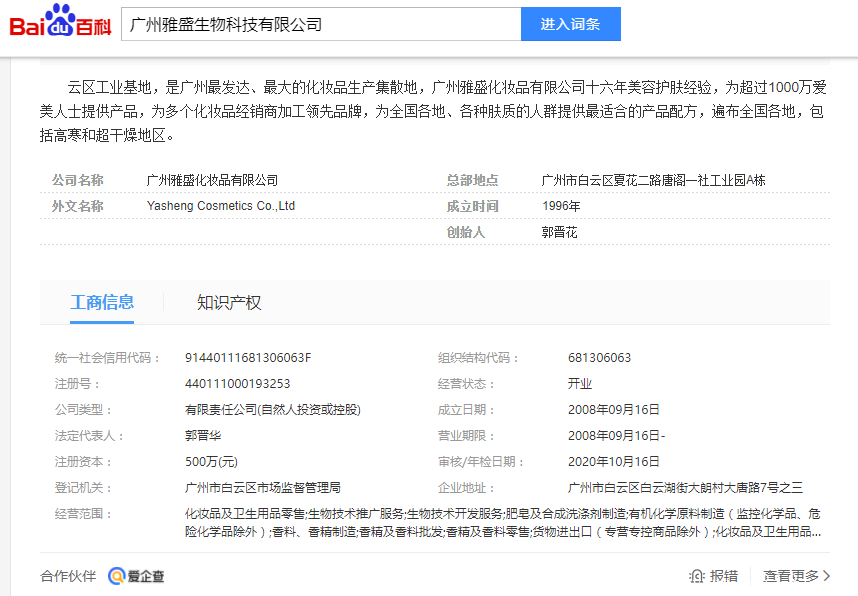This screenshot has height=596, width=858.
Task: Expand 查看更多 chevron arrow
Action: pyautogui.click(x=826, y=576)
